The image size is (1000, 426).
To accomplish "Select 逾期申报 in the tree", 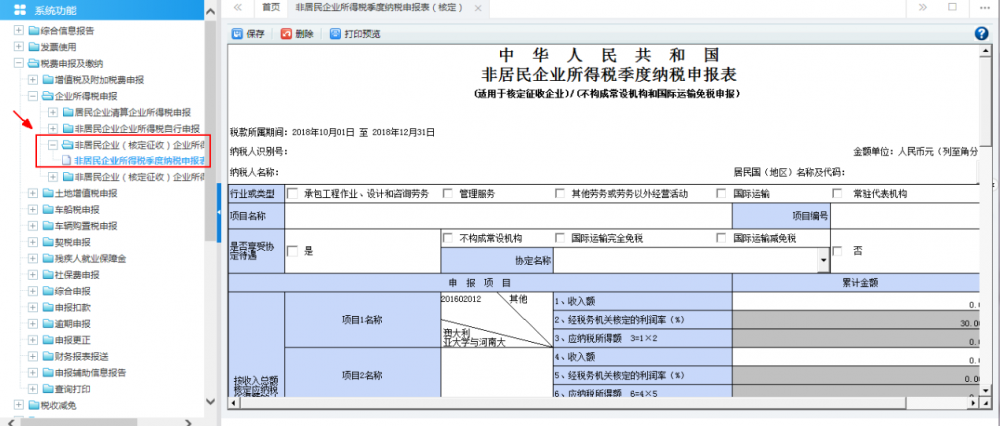I will pos(73,324).
